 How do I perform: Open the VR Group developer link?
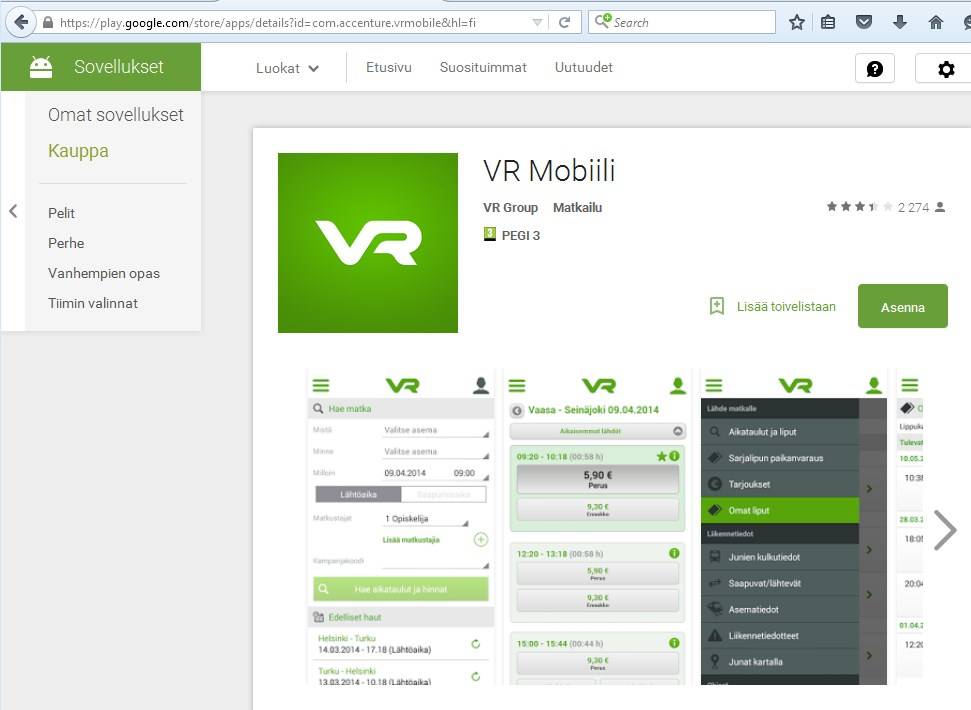[510, 208]
